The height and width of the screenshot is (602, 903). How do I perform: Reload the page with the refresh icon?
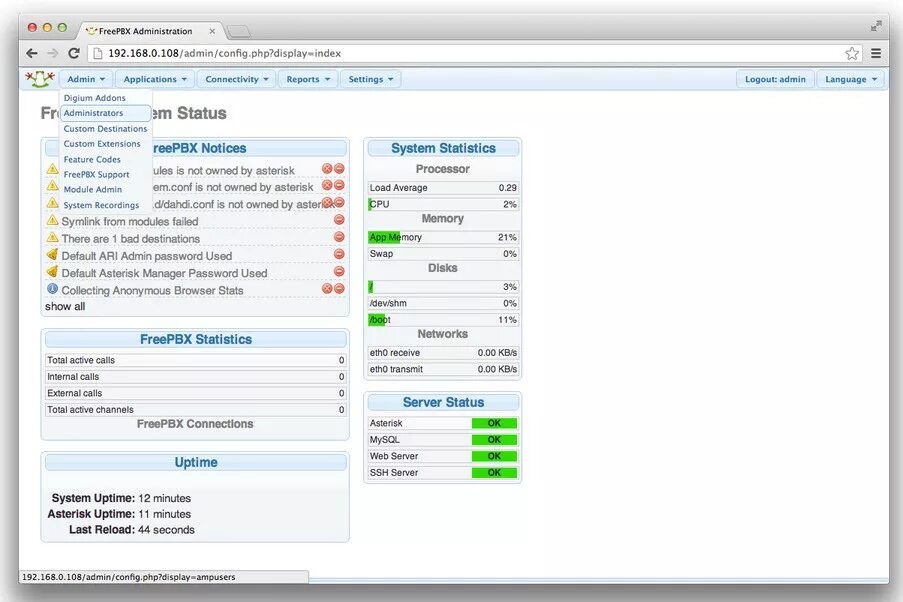point(74,53)
